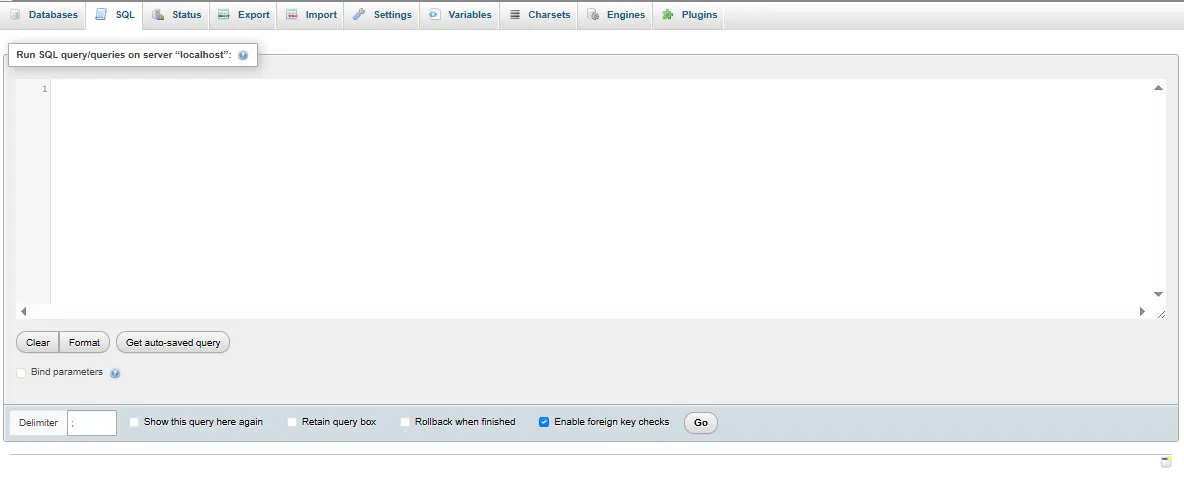Click the Status chart icon
This screenshot has height=479, width=1184.
click(158, 15)
